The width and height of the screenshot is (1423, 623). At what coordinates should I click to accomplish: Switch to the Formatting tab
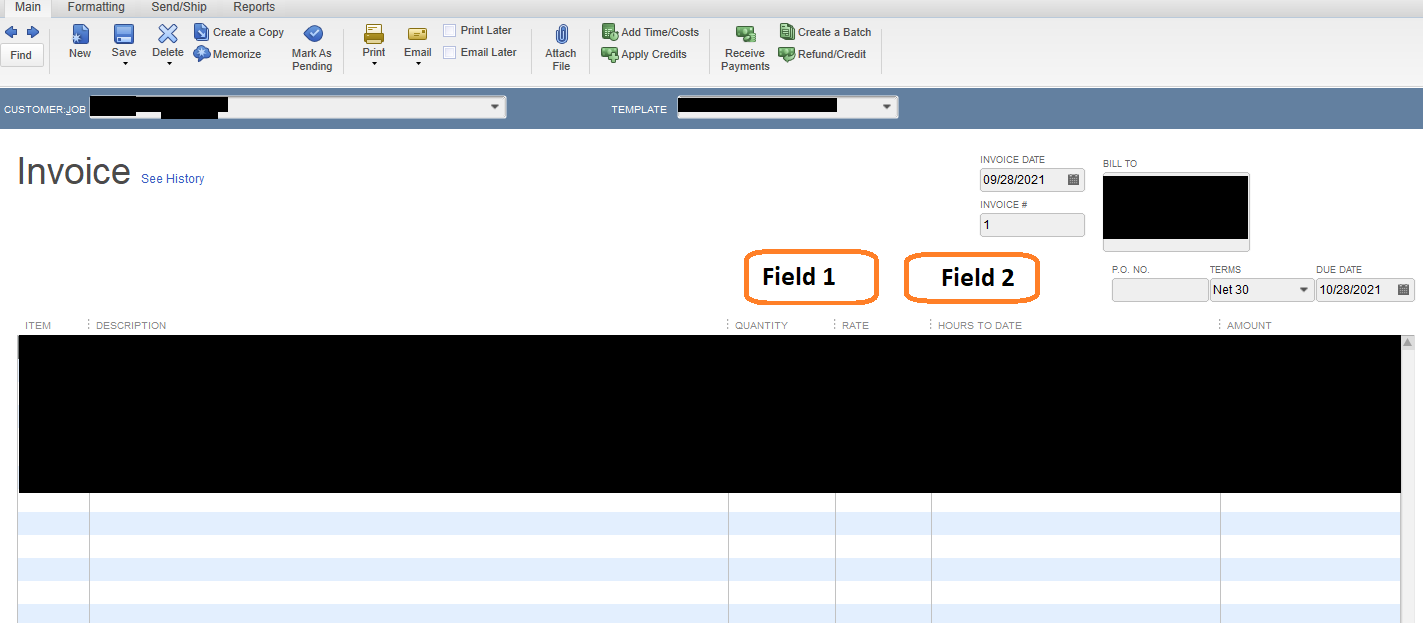(95, 7)
